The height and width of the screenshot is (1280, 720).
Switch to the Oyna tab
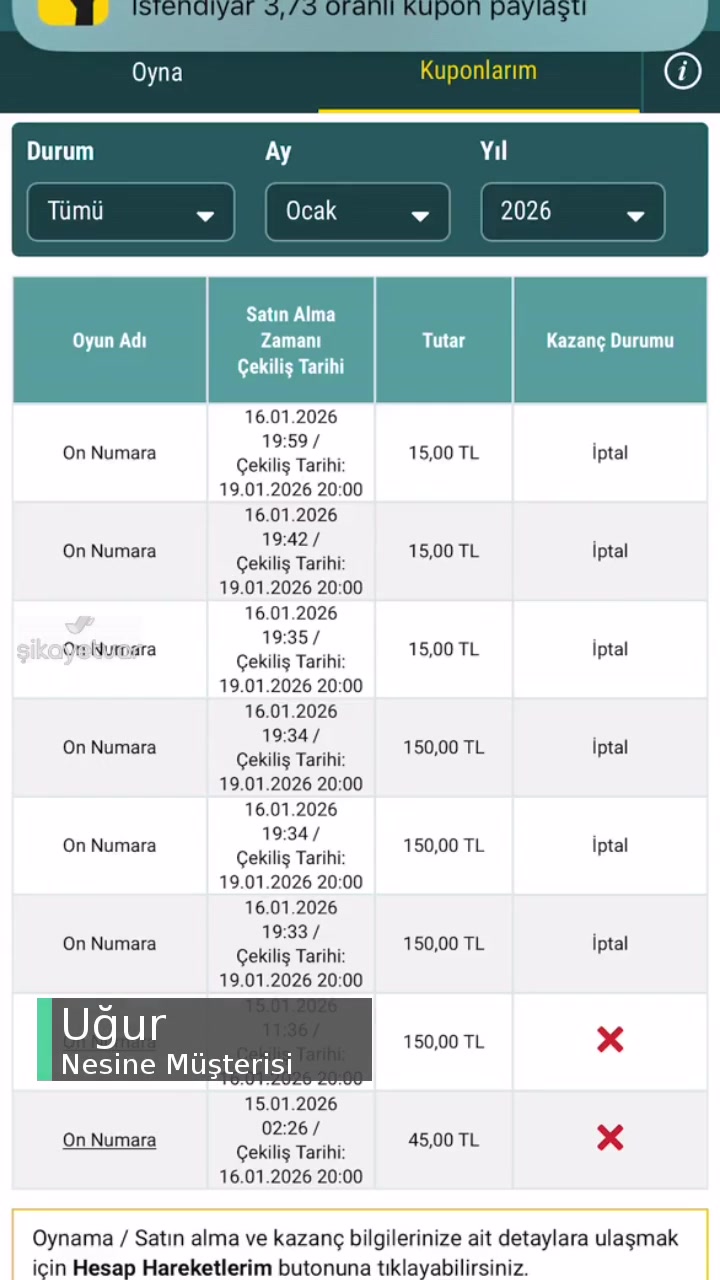click(157, 71)
